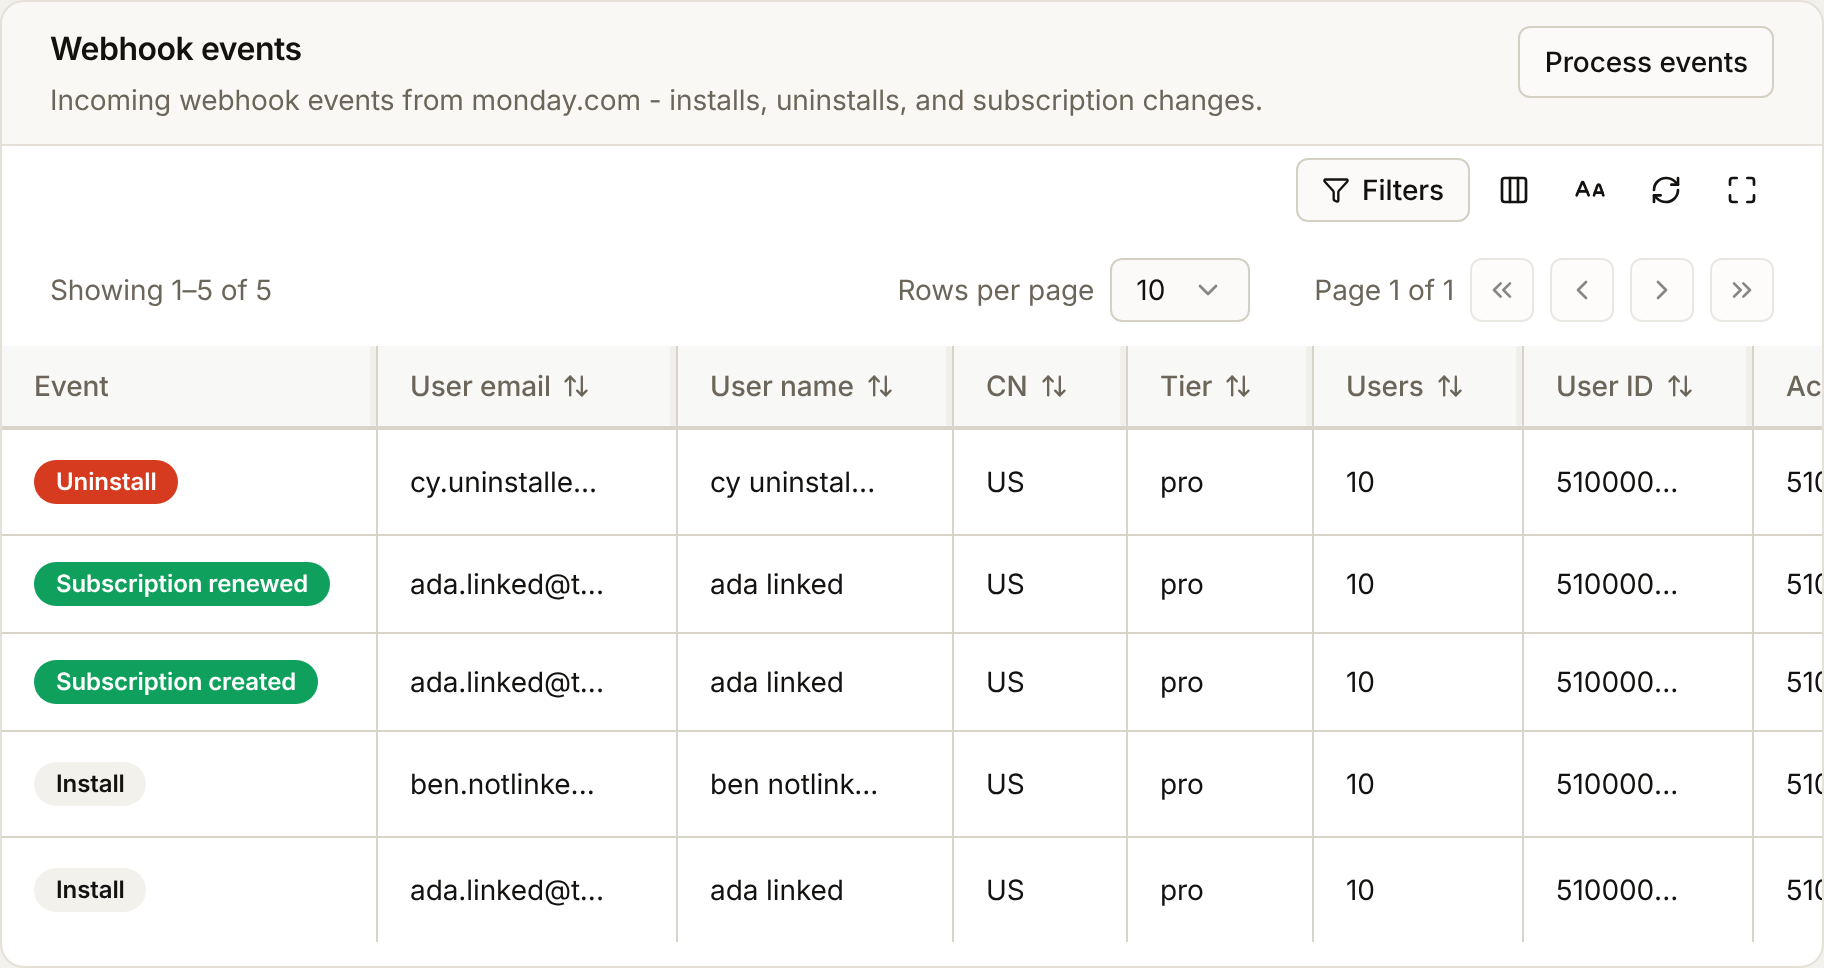
Task: Open the column visibility icon
Action: 1514,190
